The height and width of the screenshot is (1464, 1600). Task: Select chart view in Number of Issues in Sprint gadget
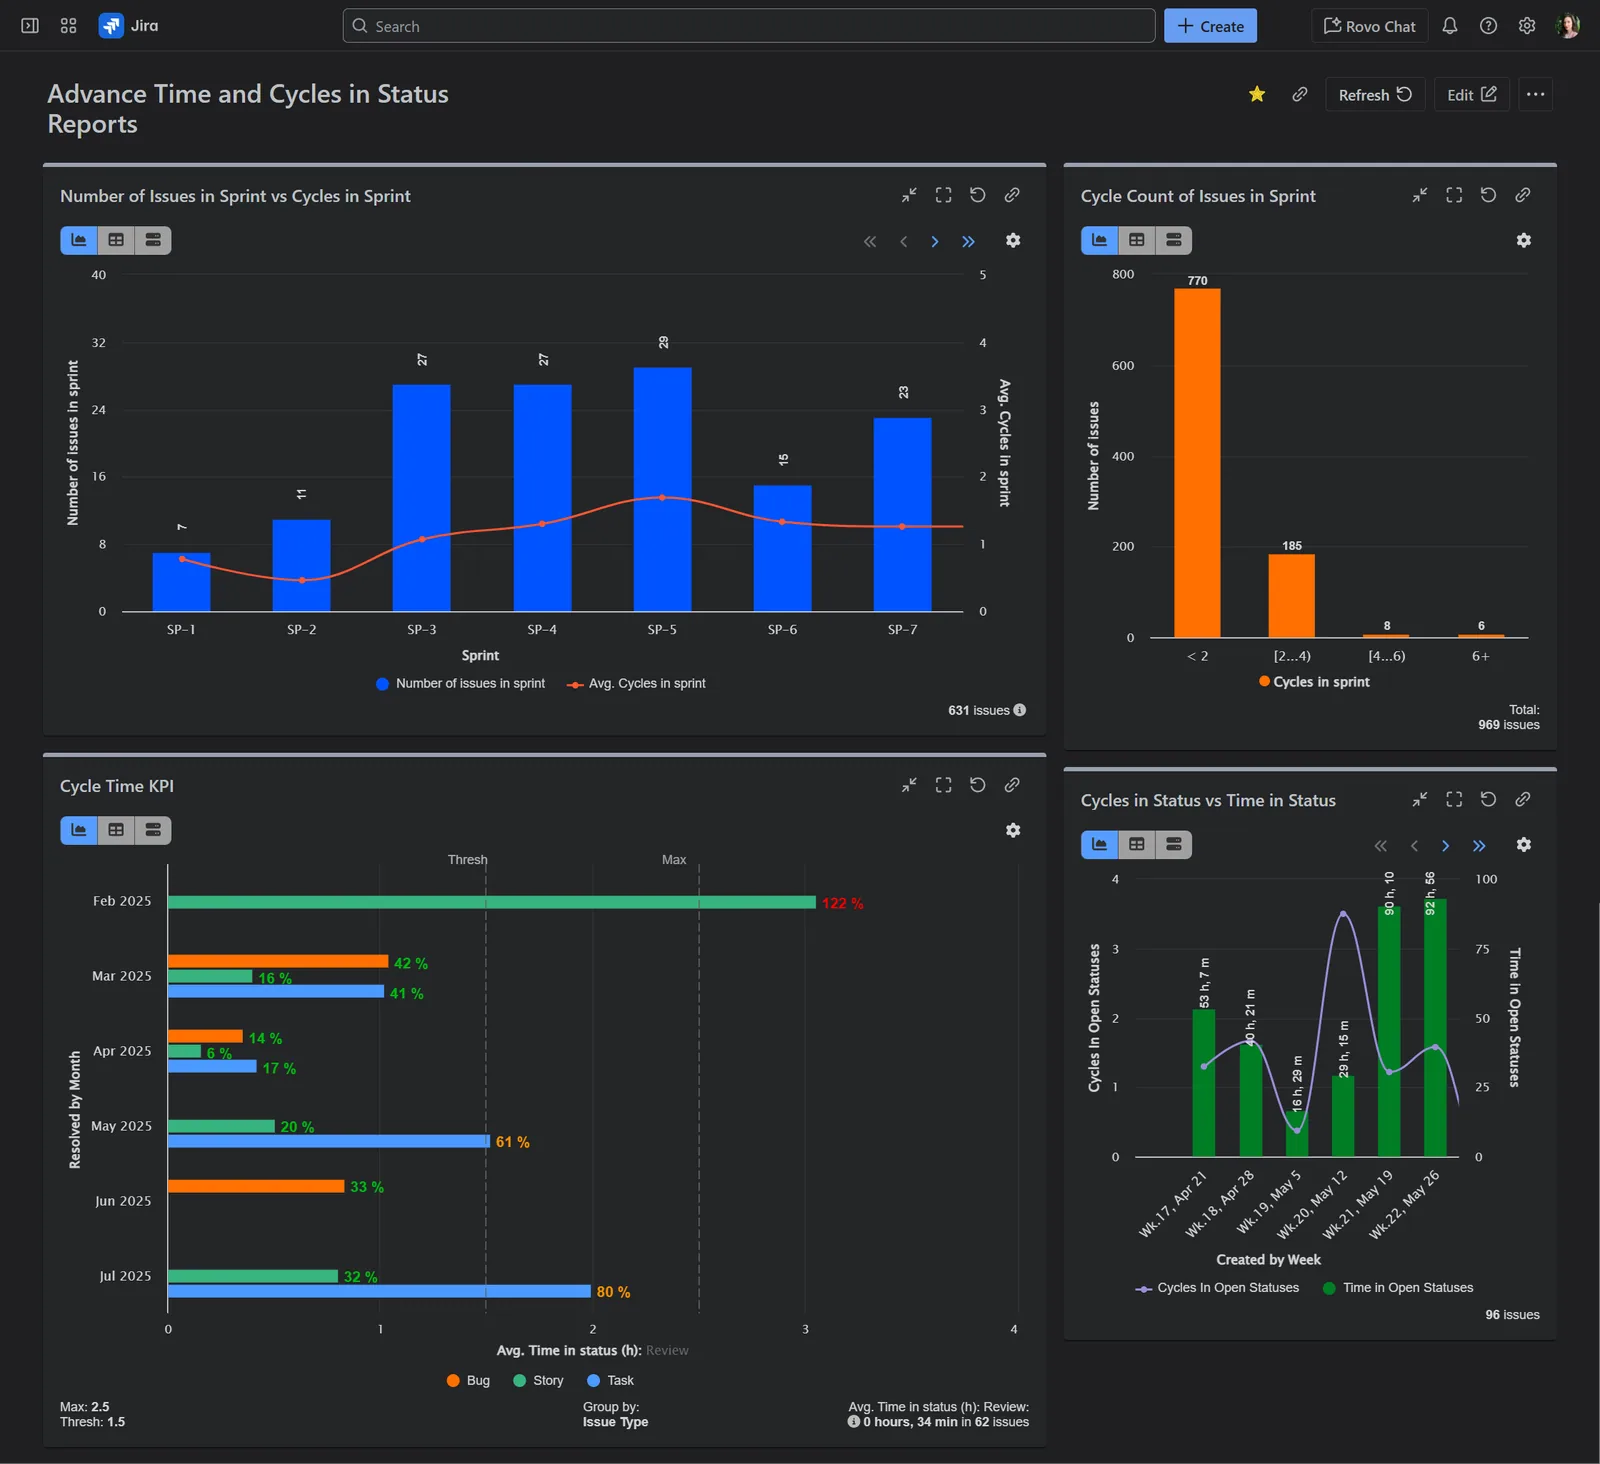pos(79,240)
